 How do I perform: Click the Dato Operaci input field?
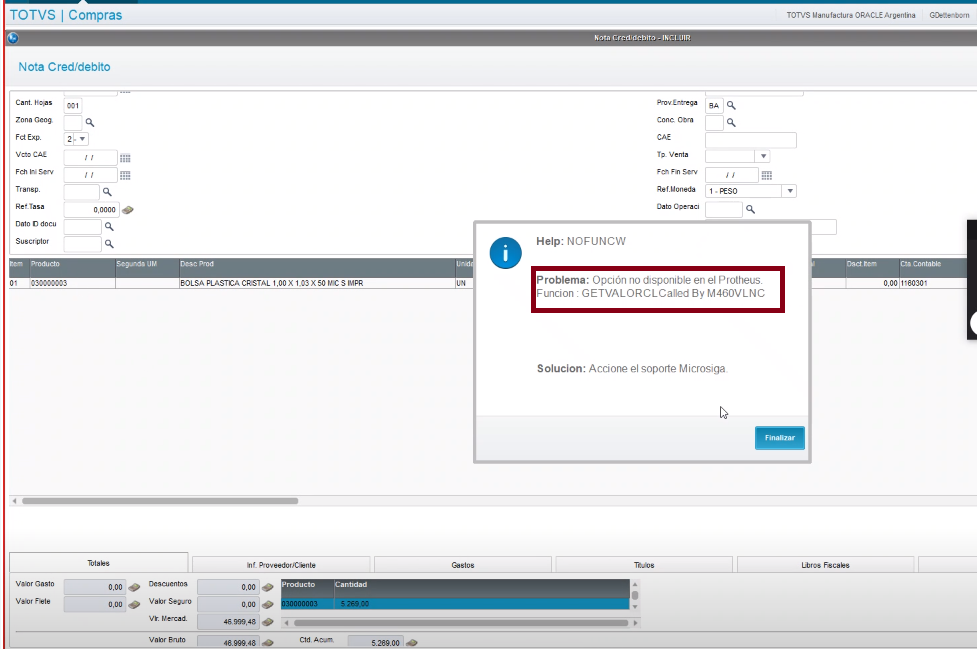point(723,209)
